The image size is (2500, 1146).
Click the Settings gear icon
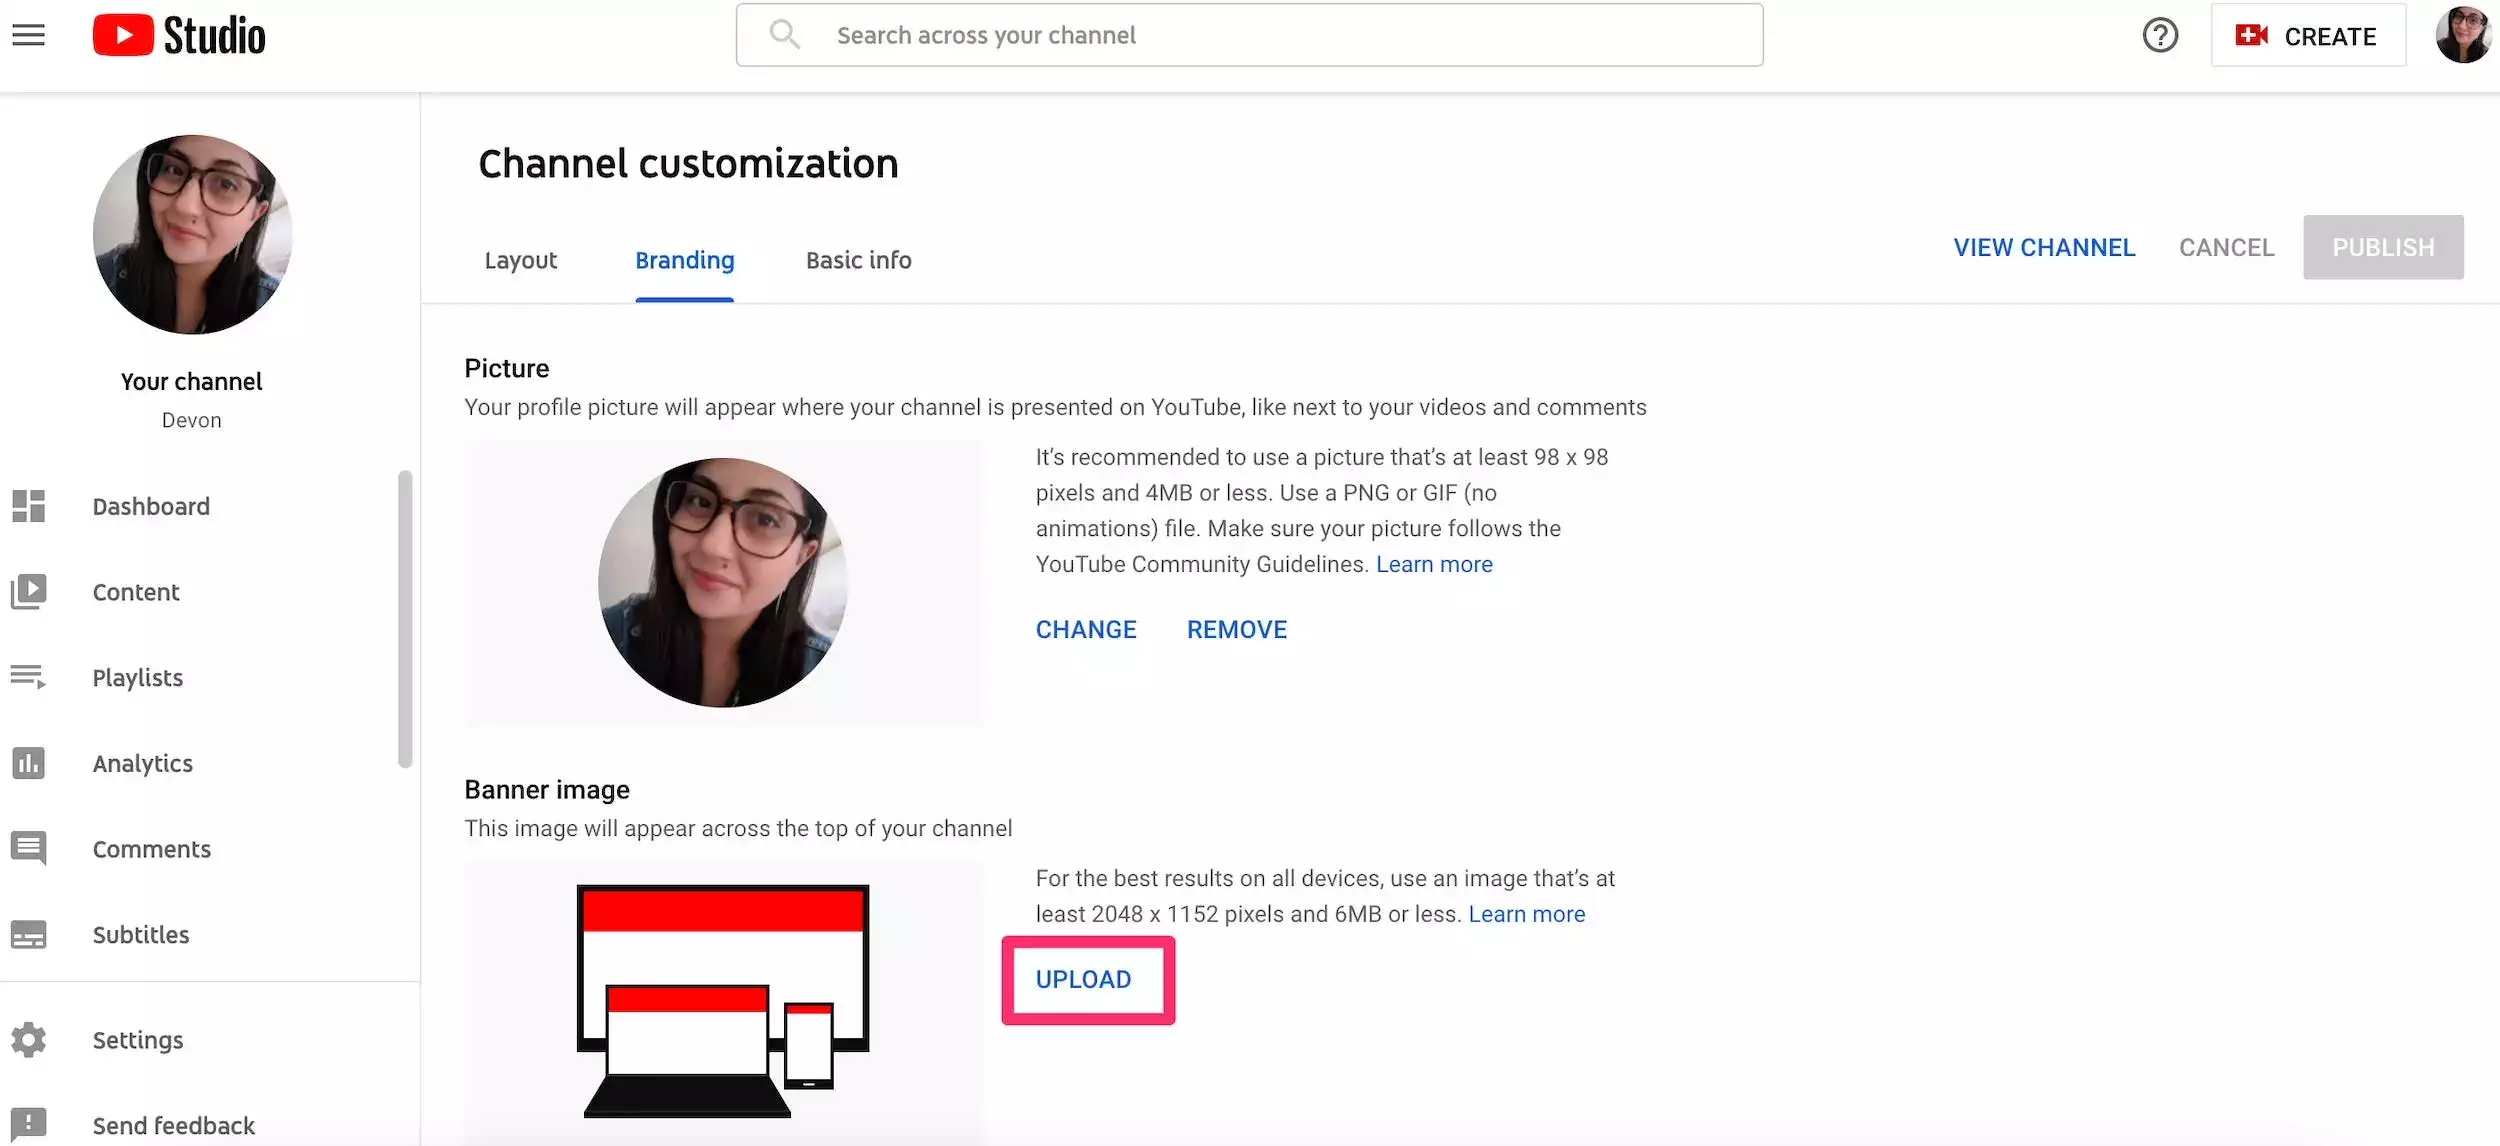[28, 1040]
